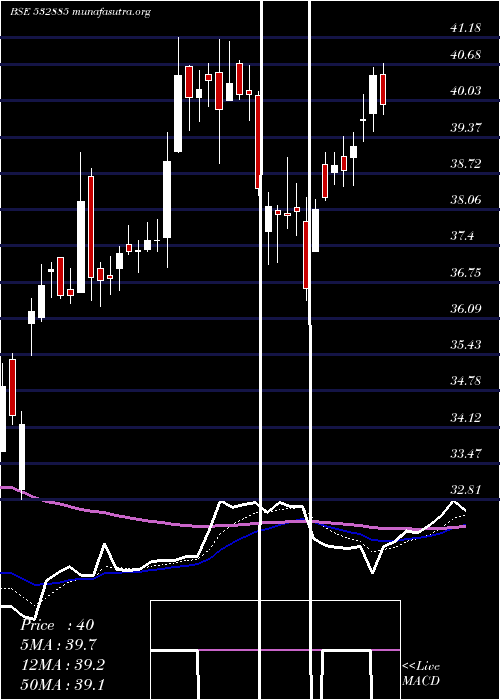Image resolution: width=500 pixels, height=700 pixels.
Task: Click the 35.43 price axis label
Action: click(x=465, y=345)
